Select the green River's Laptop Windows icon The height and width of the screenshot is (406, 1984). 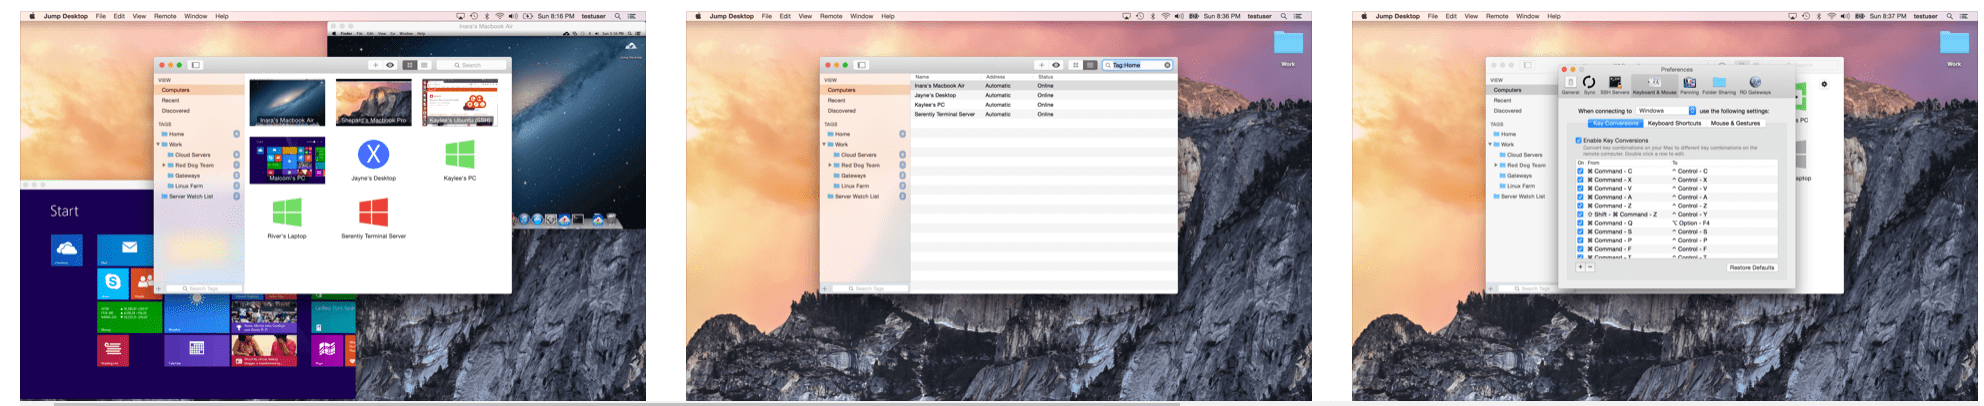(x=287, y=212)
